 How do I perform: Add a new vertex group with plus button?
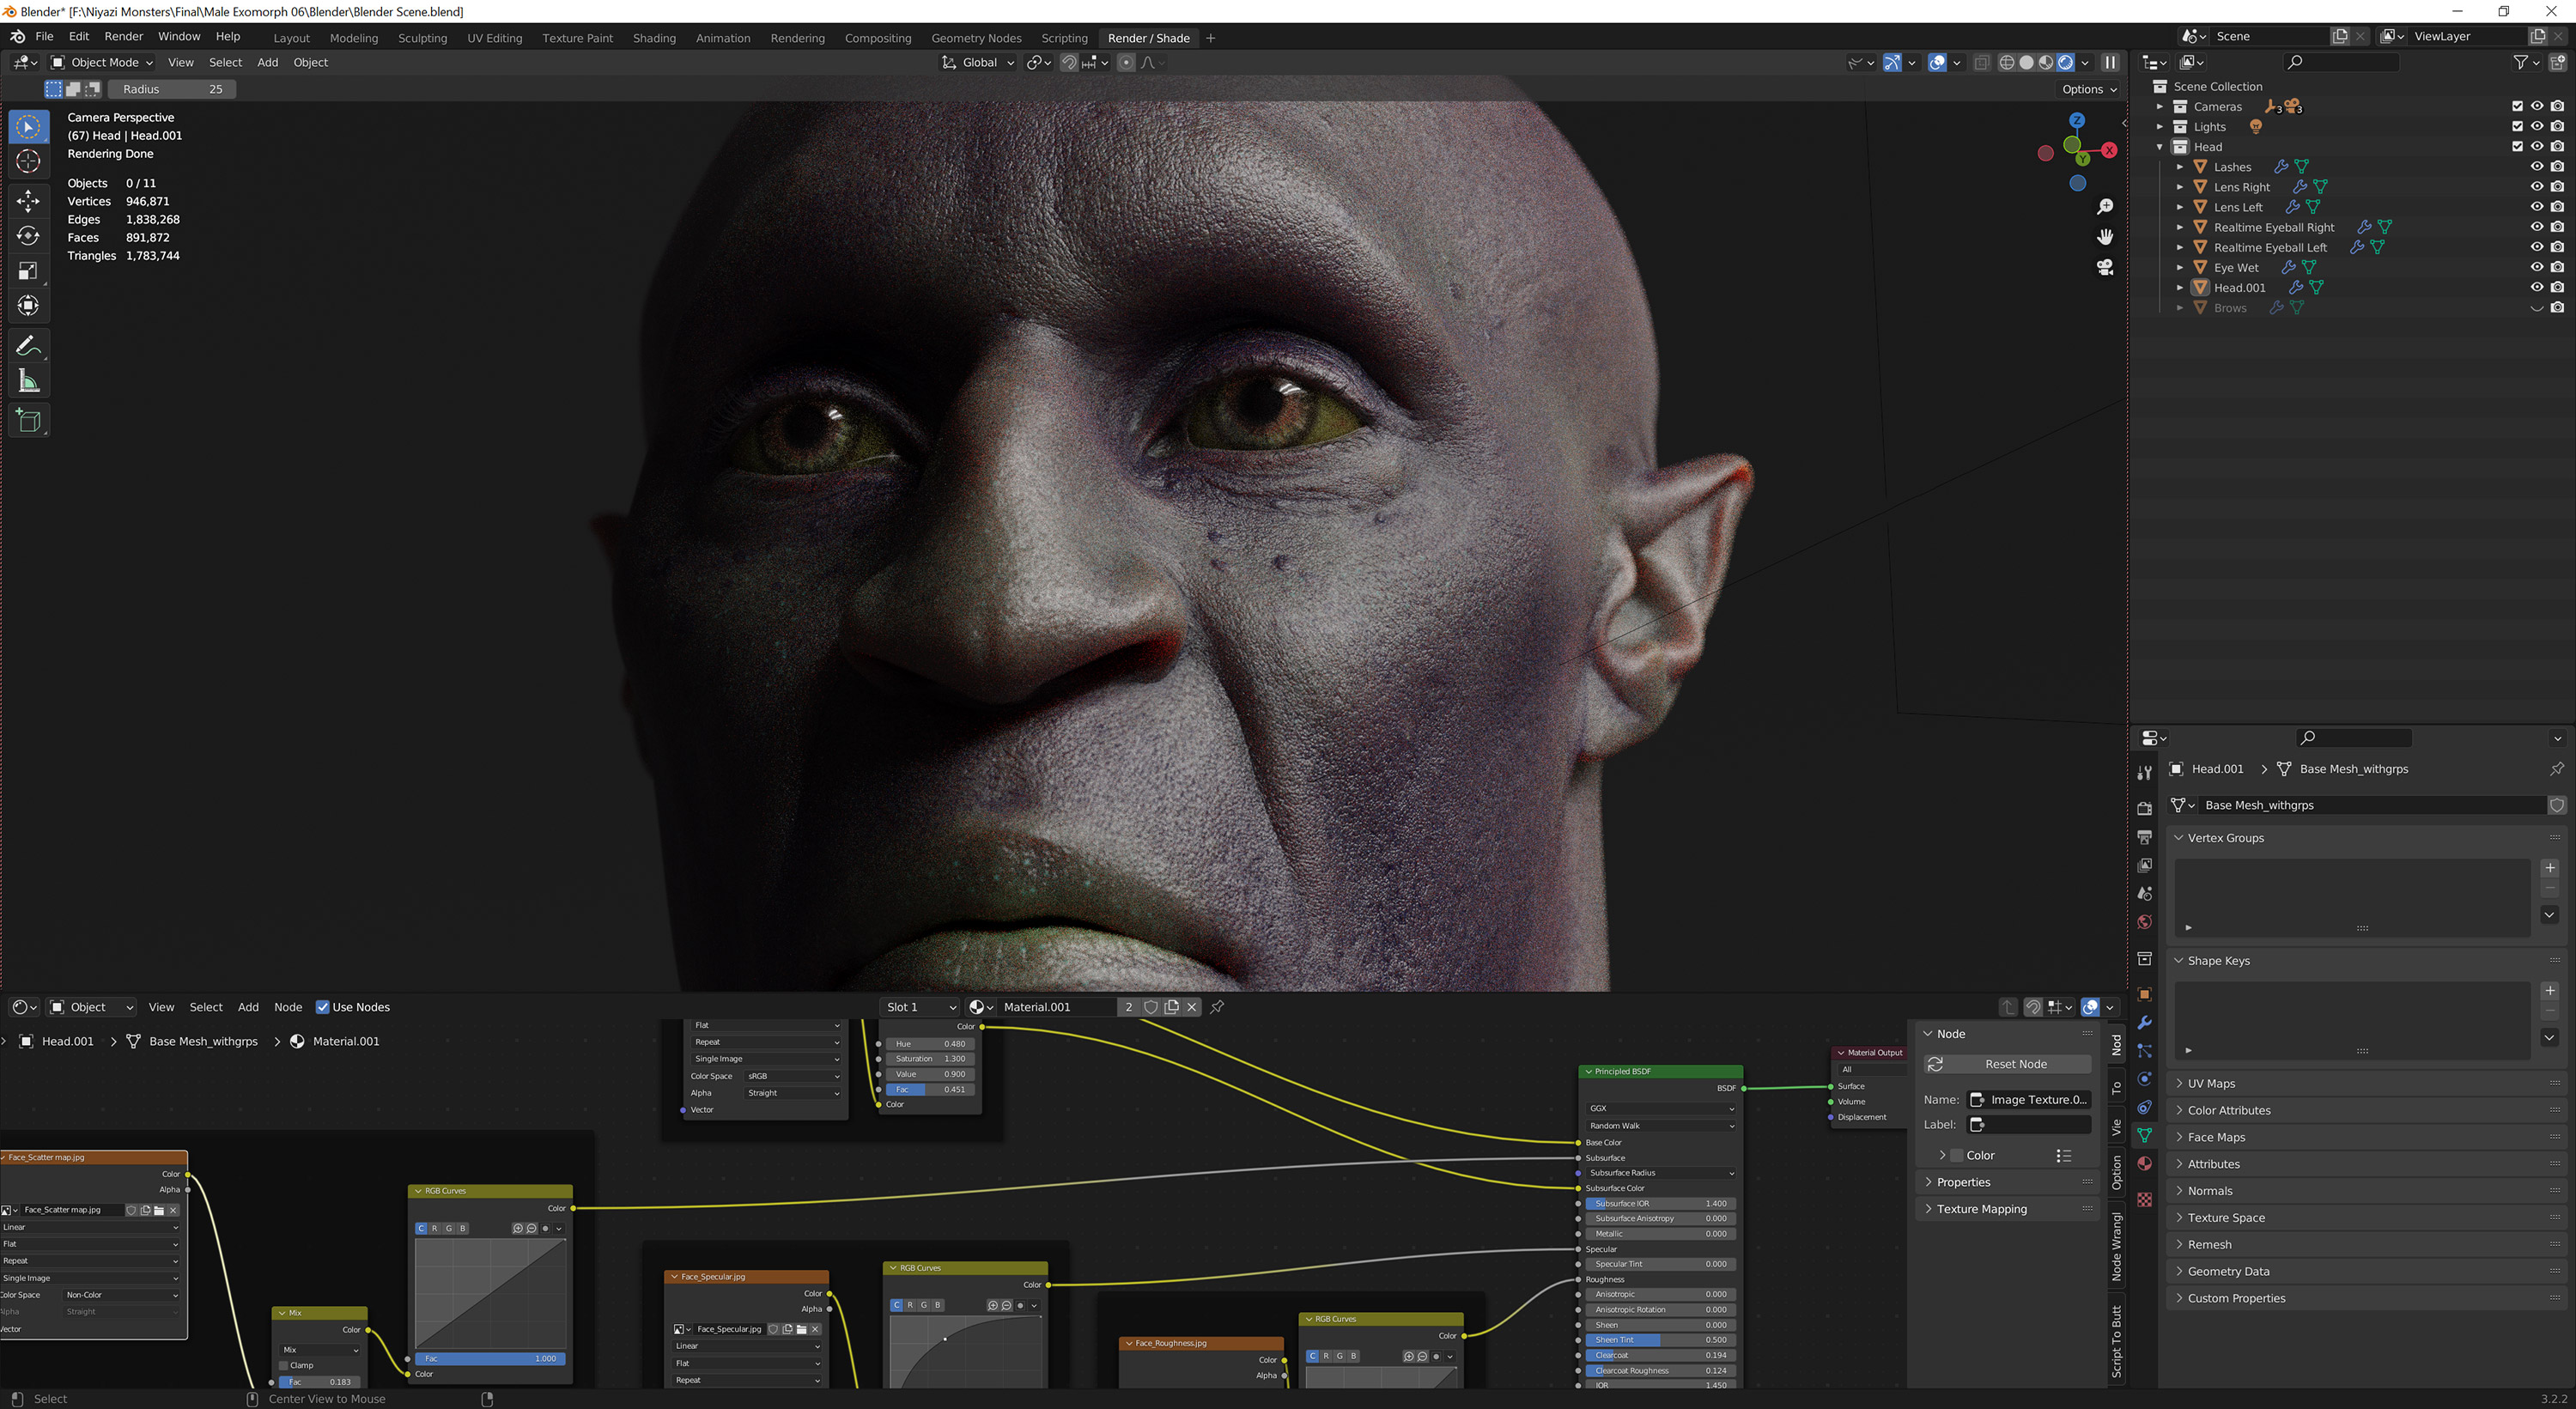click(2550, 867)
